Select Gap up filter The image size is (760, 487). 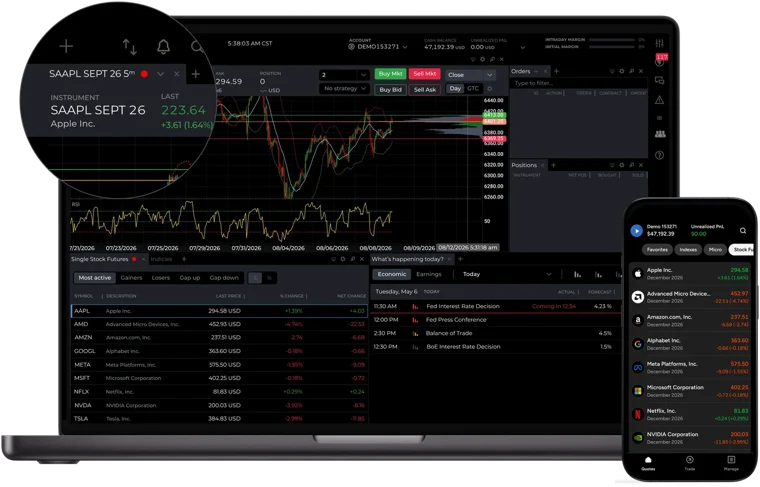[190, 278]
